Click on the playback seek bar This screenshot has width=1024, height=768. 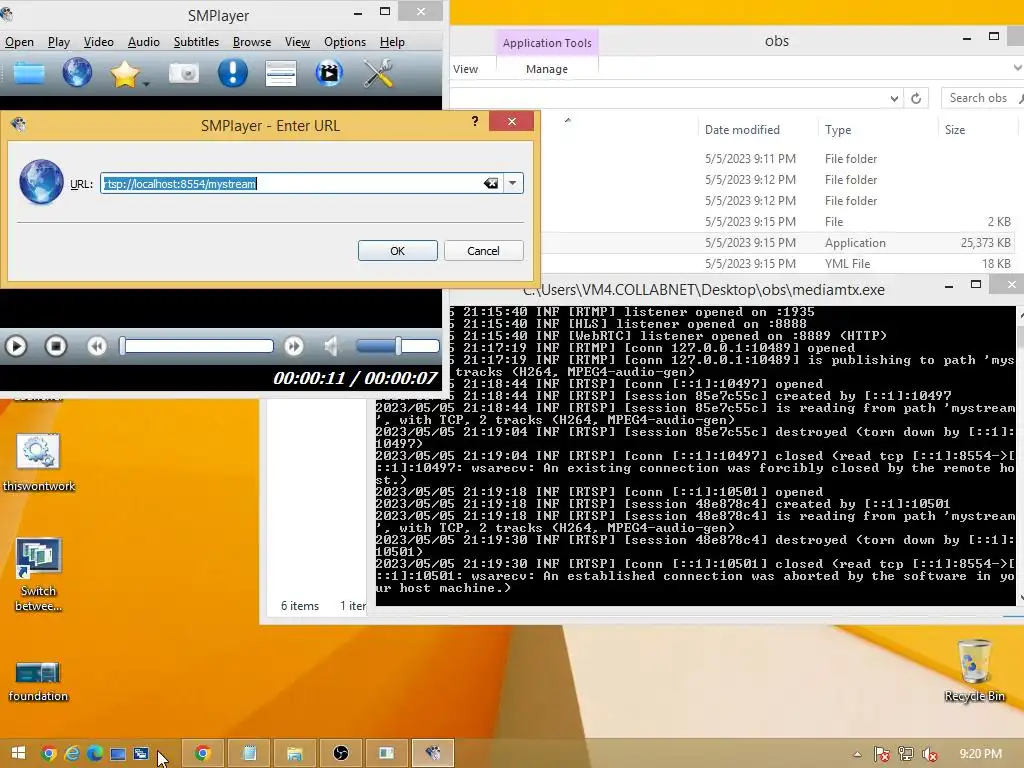click(196, 345)
